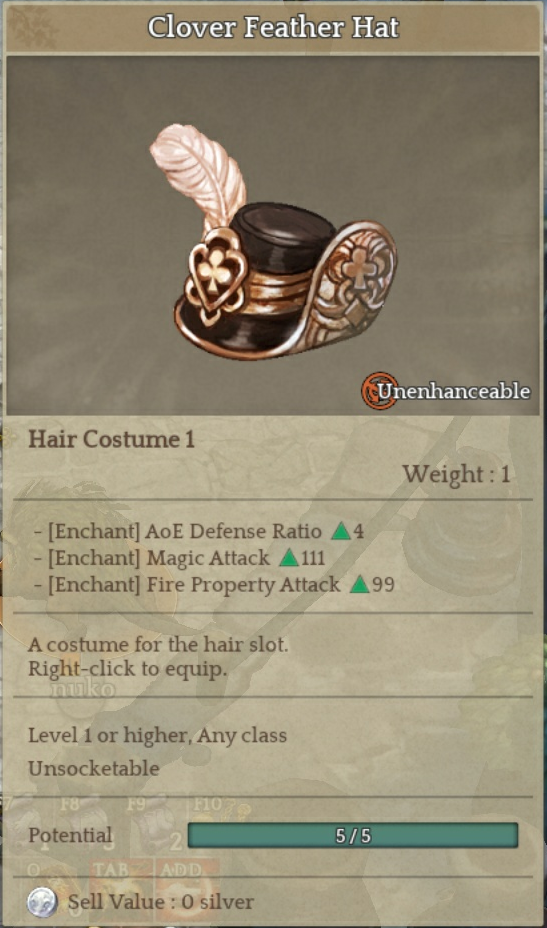Click the Clover Feather Hat title
Image resolution: width=547 pixels, height=928 pixels.
(x=274, y=27)
